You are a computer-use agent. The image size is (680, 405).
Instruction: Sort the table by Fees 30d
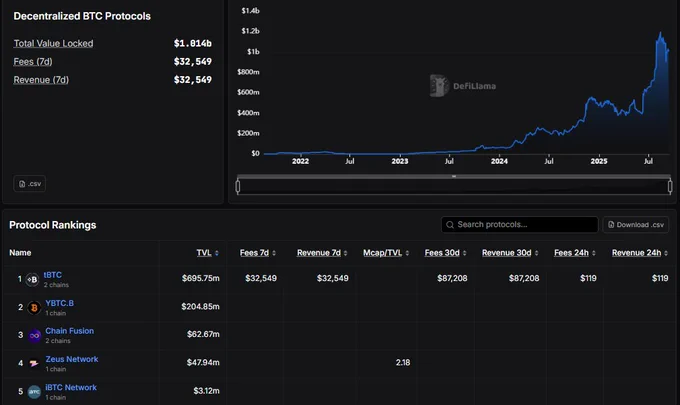coord(445,253)
